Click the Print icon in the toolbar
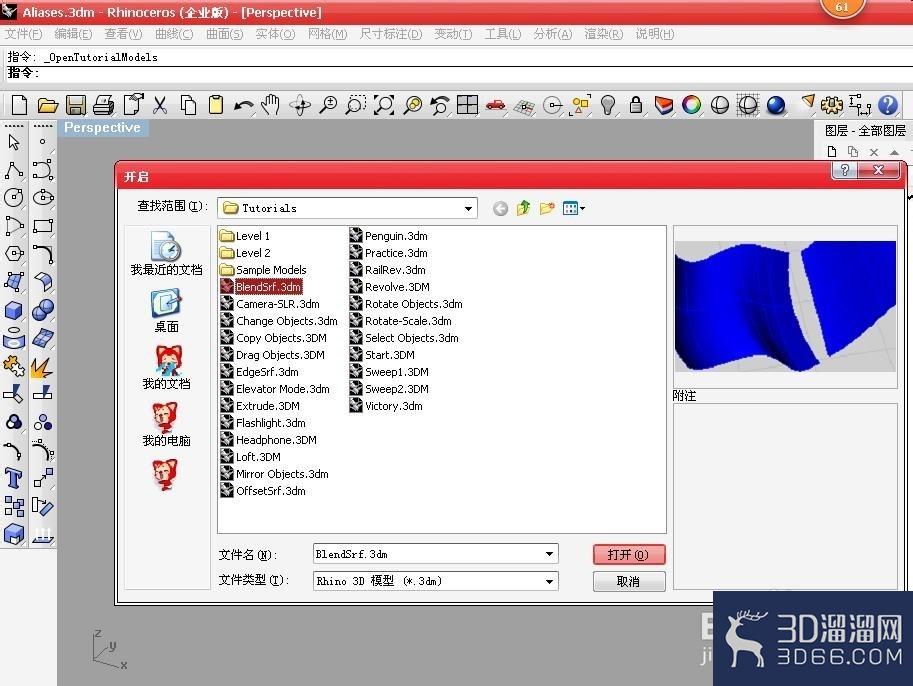The image size is (913, 686). (x=104, y=105)
